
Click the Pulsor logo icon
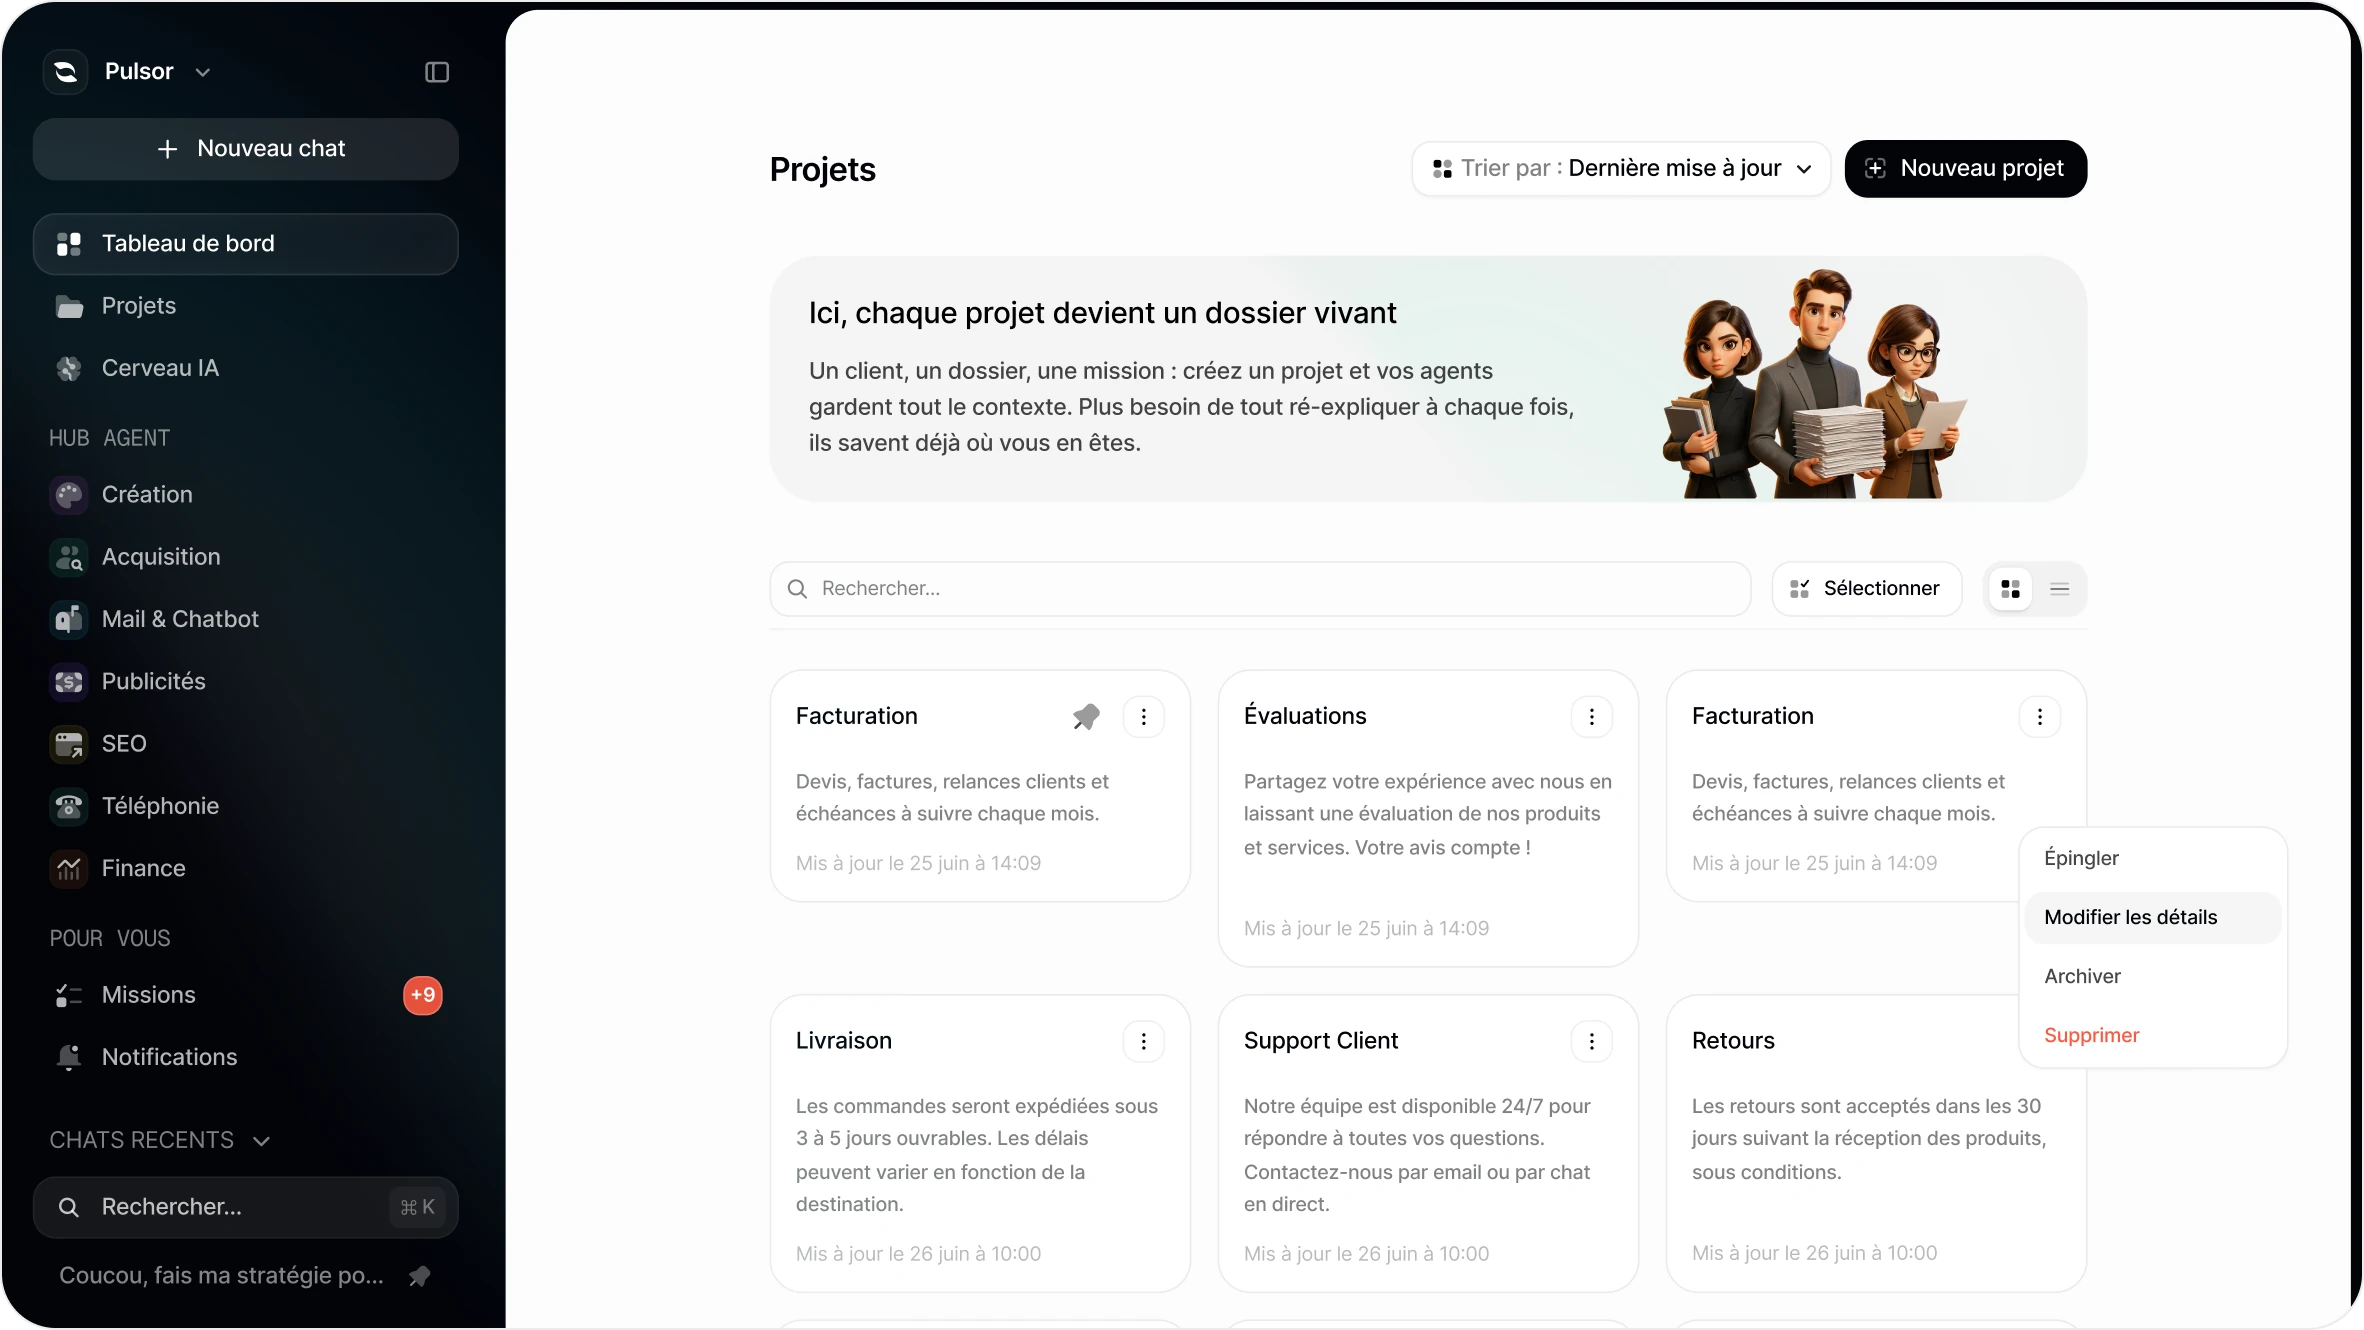(x=66, y=72)
